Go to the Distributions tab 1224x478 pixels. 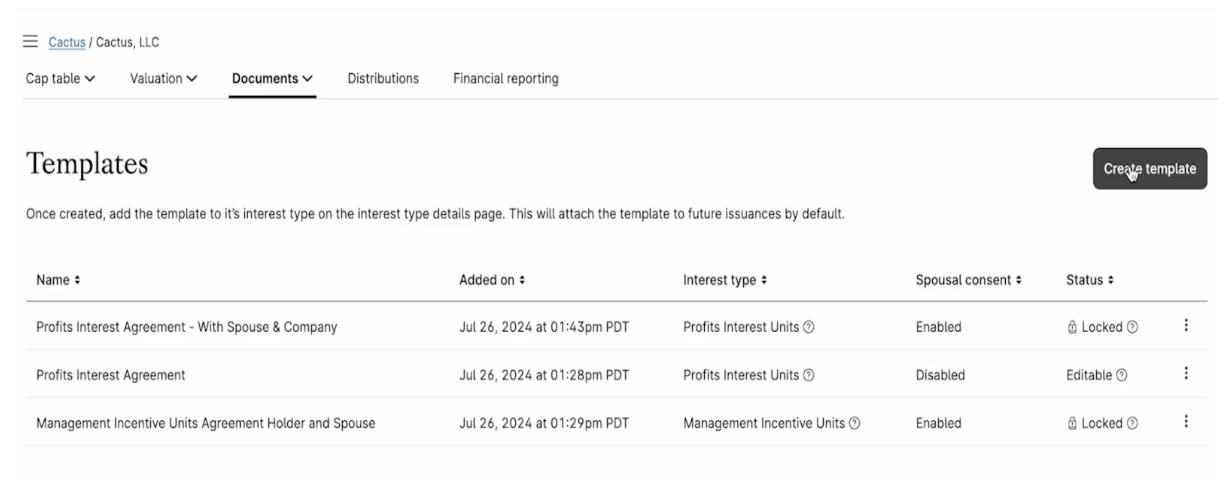pos(383,78)
